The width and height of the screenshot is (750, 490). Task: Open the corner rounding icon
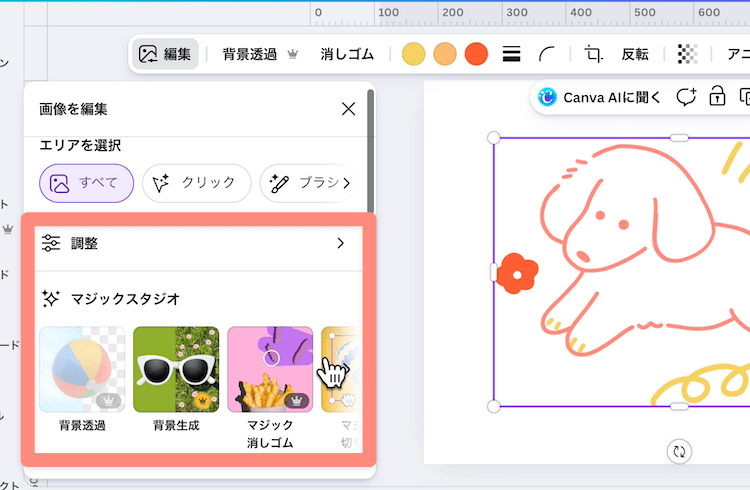point(547,54)
